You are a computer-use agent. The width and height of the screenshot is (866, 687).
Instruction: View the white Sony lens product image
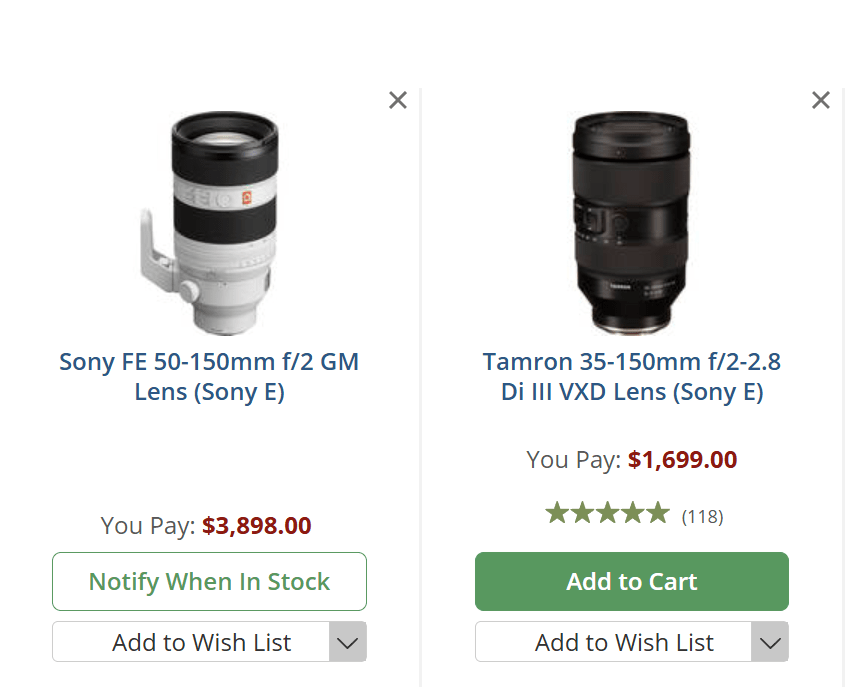[x=209, y=222]
